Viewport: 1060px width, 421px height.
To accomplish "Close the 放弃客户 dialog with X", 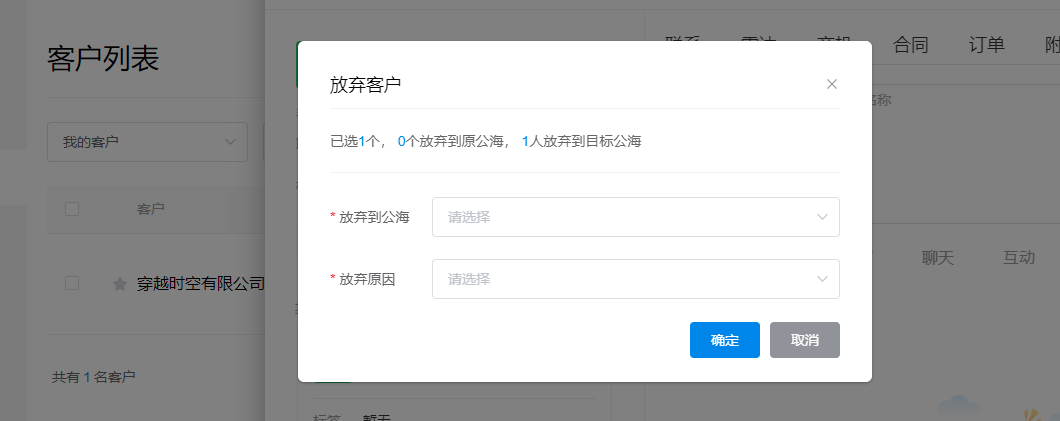I will pyautogui.click(x=831, y=84).
